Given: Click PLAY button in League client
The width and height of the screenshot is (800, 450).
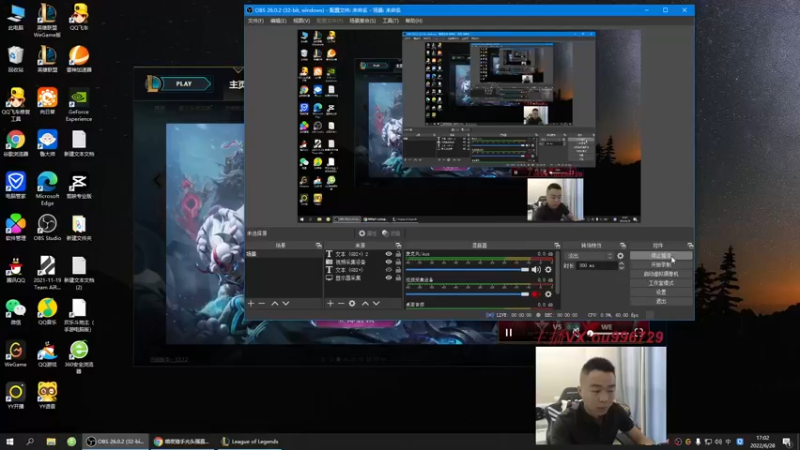Looking at the screenshot, I should 185,84.
